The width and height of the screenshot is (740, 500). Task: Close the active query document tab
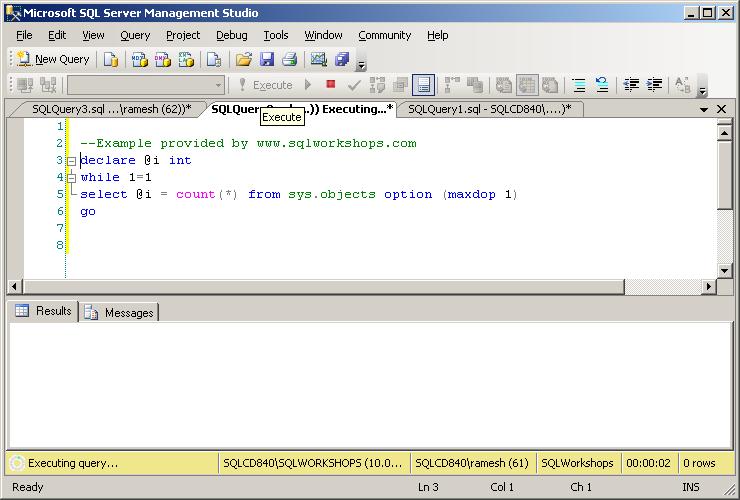(x=722, y=109)
